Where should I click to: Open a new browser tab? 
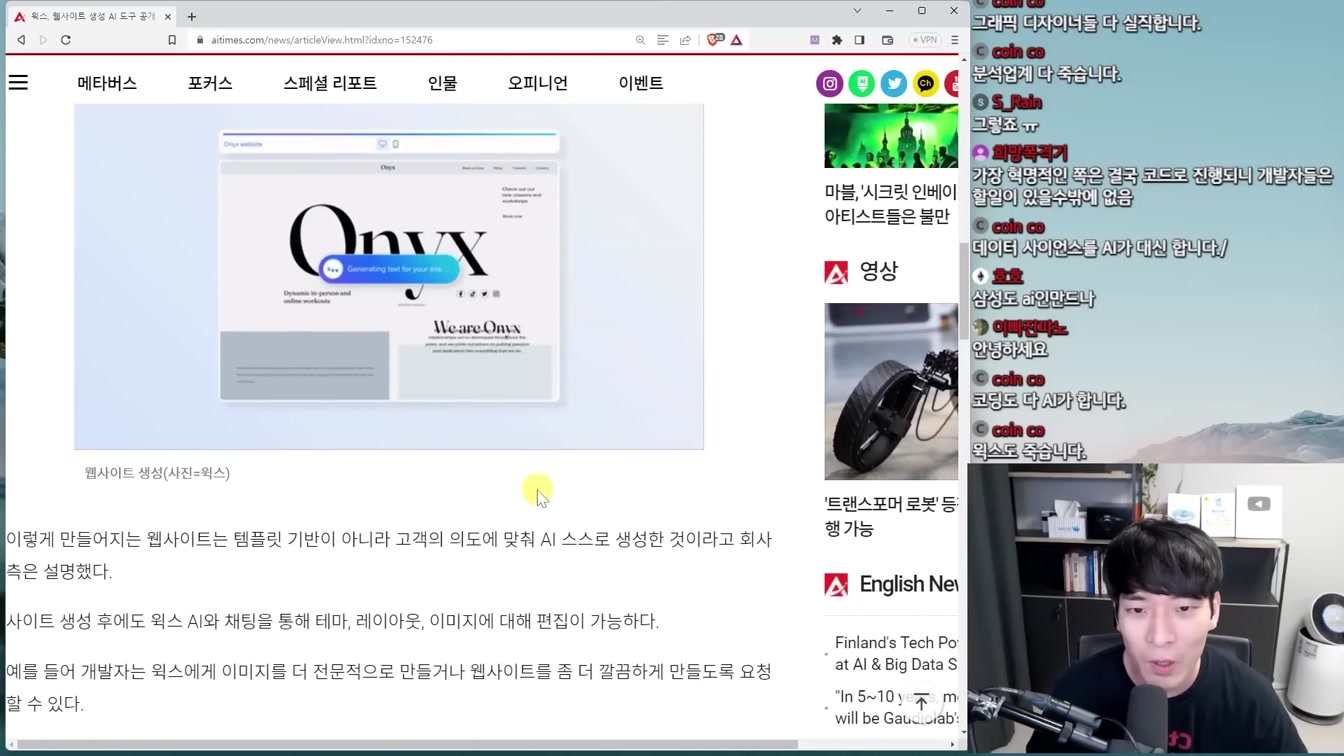tap(192, 16)
